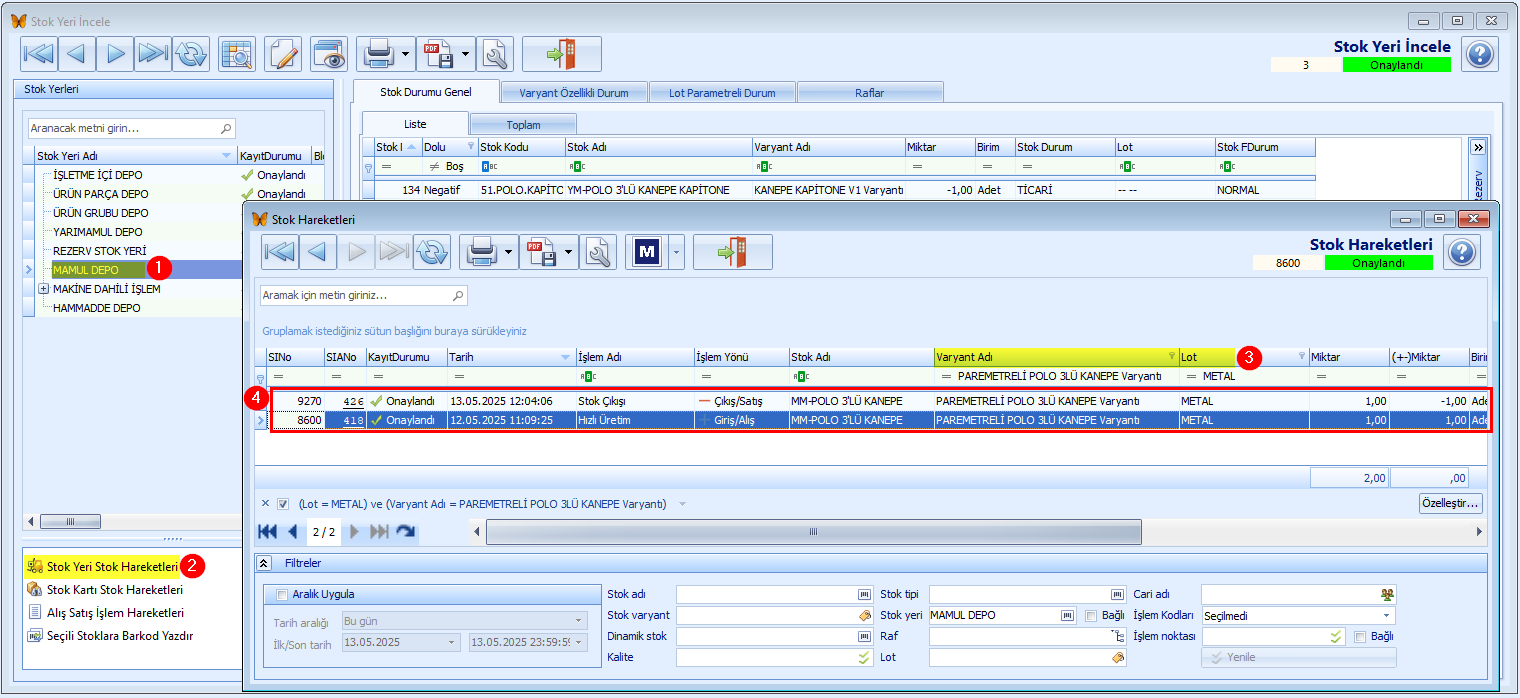Open Stok Kartı Stok Hareketleri link
The width and height of the screenshot is (1520, 698).
pos(115,590)
